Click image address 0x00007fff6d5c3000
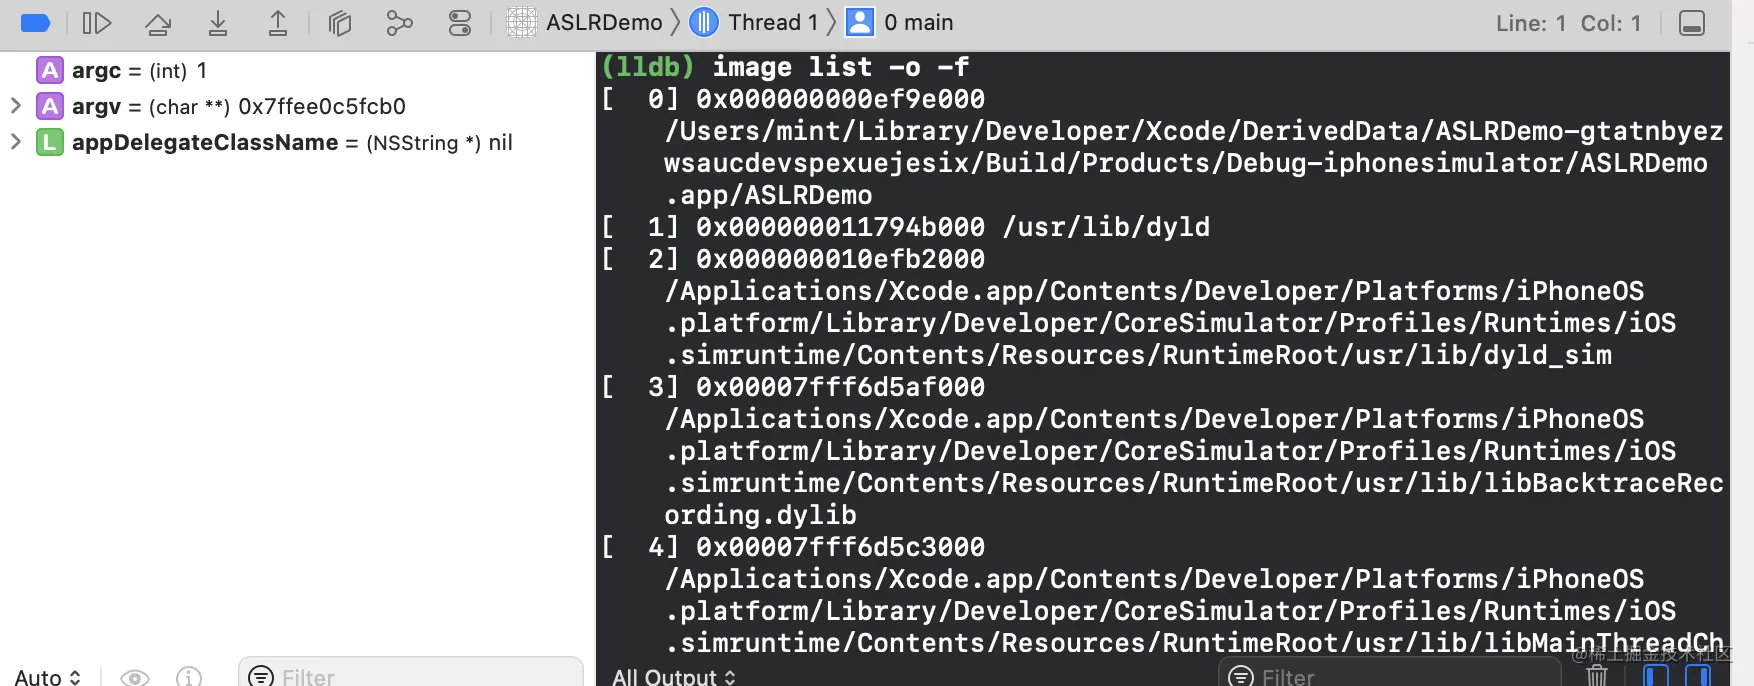This screenshot has width=1754, height=686. click(840, 547)
